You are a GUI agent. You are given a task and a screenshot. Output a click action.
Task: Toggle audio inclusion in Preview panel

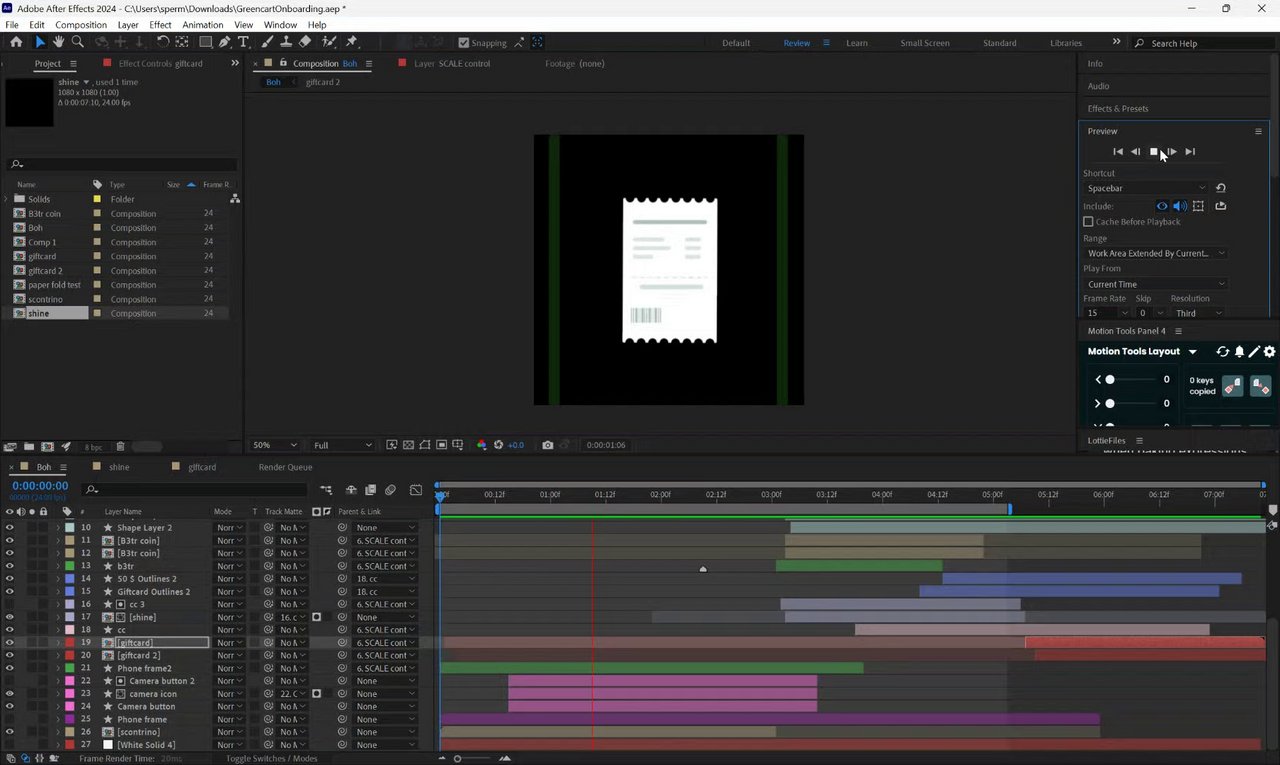tap(1179, 206)
